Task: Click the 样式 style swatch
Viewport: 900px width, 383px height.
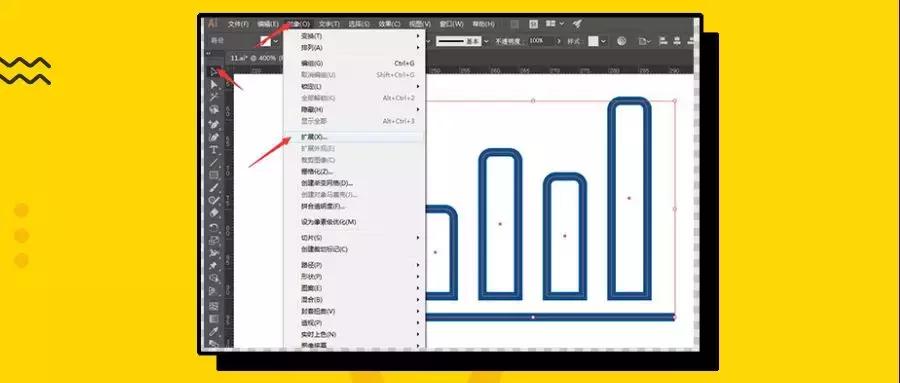Action: click(593, 41)
